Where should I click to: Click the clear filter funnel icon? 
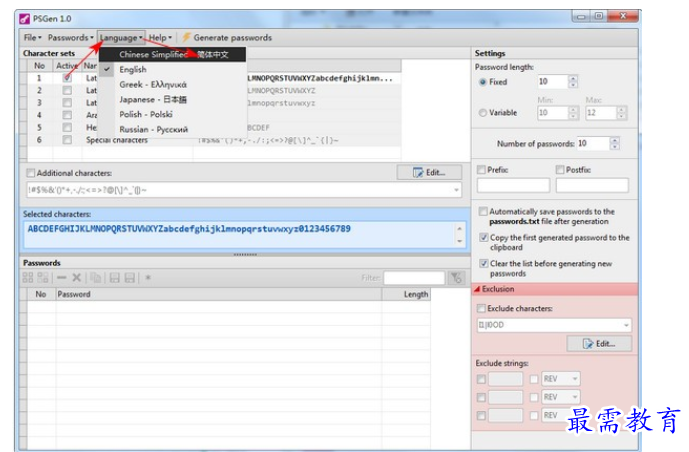tap(456, 278)
